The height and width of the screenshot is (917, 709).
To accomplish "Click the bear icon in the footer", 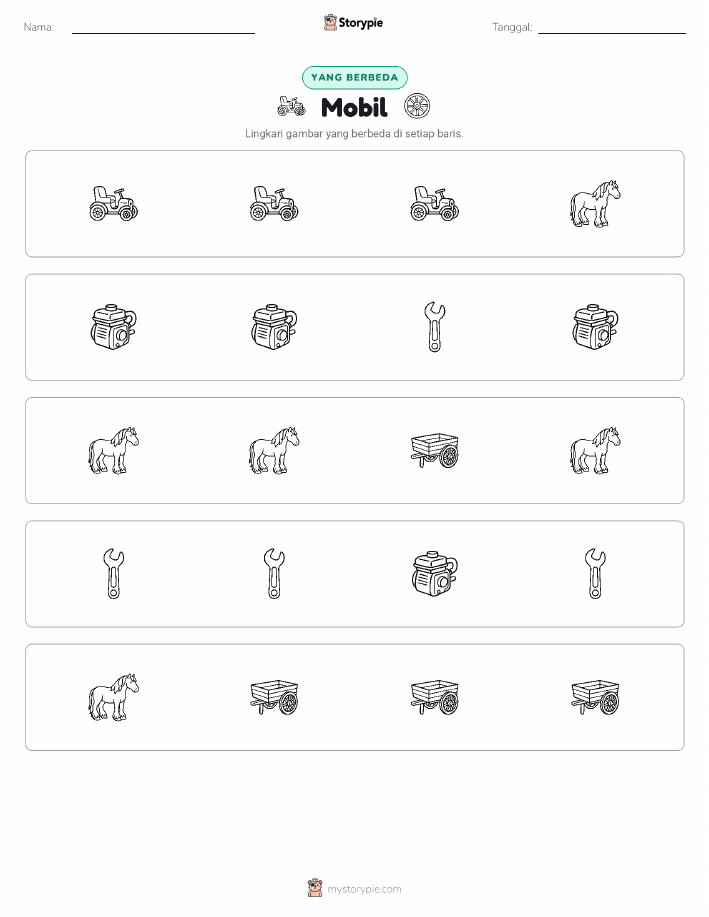I will pyautogui.click(x=315, y=888).
